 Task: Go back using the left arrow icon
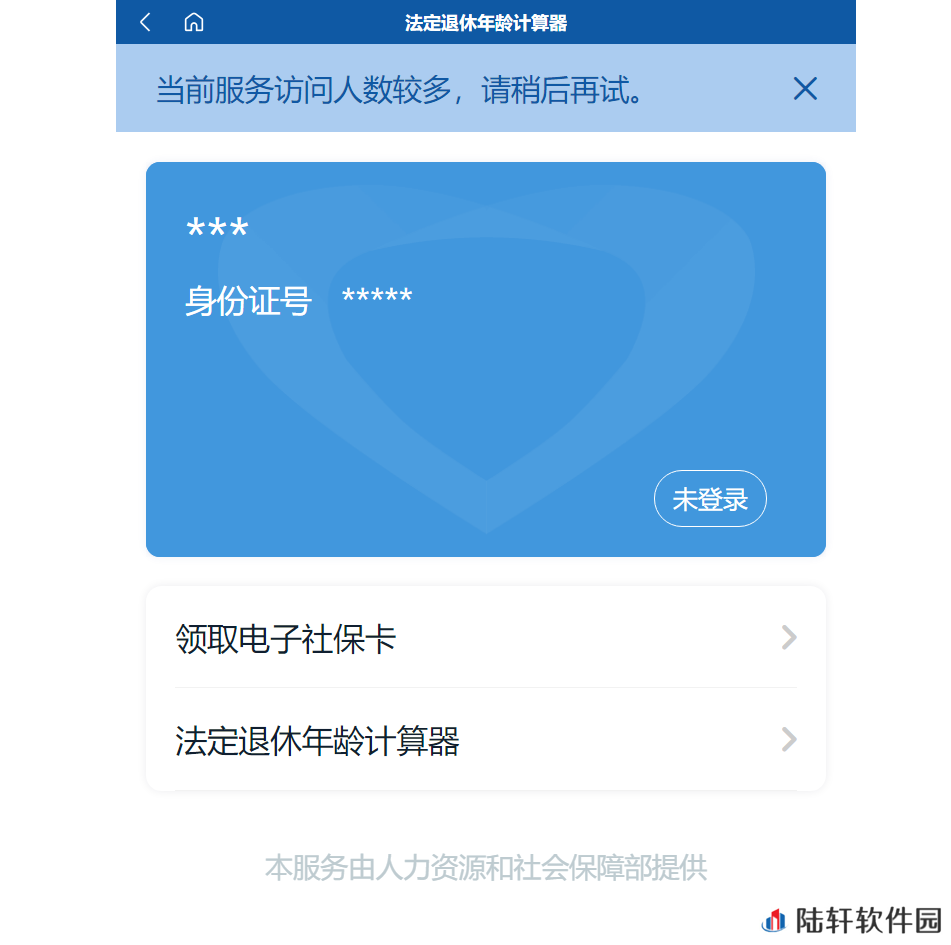coord(146,22)
